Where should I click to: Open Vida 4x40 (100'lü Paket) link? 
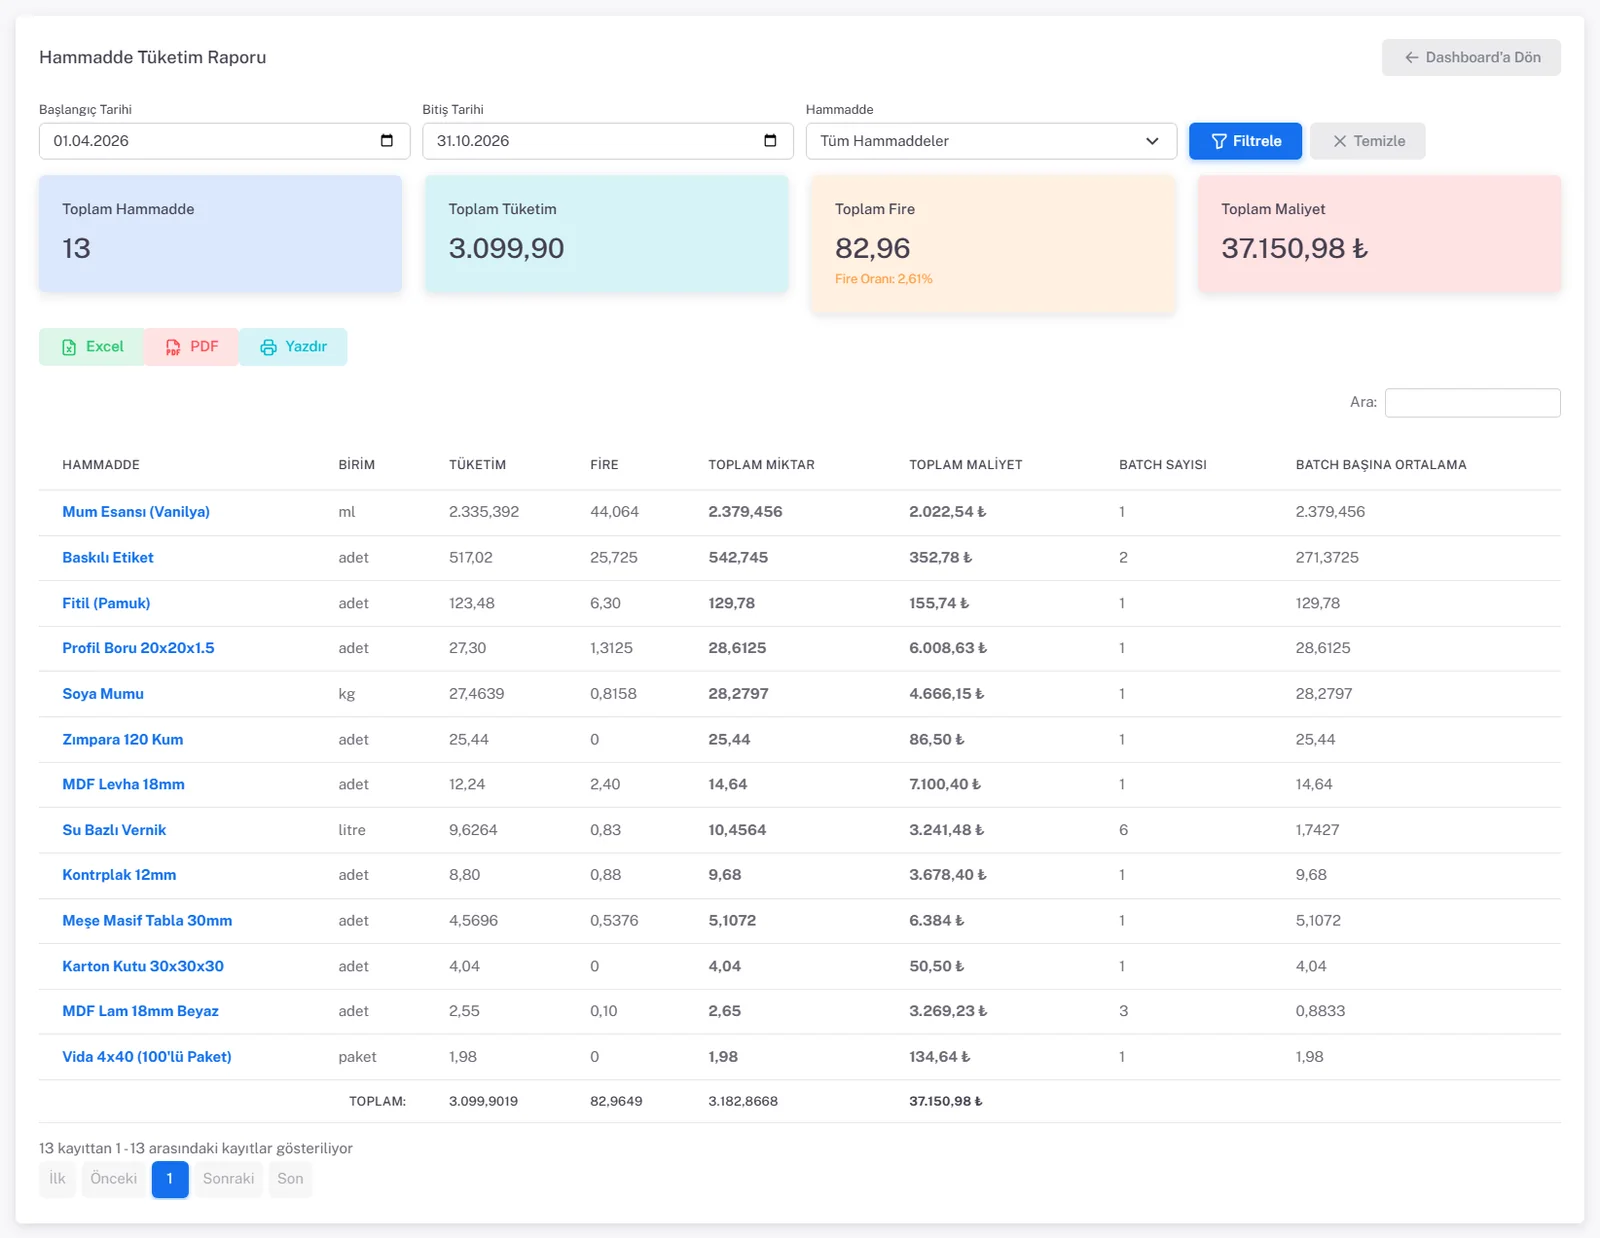pyautogui.click(x=147, y=1057)
